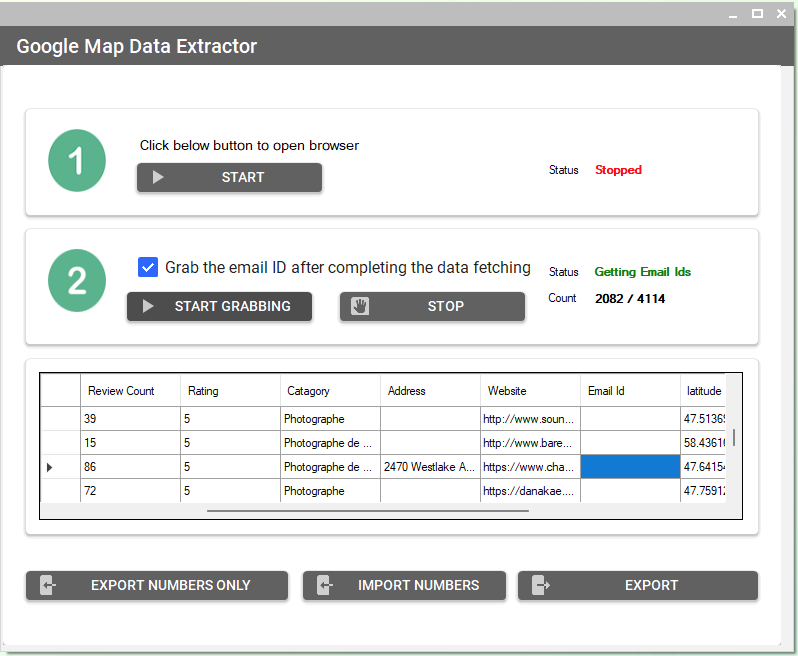Click the Website column header
The image size is (798, 656).
tap(530, 391)
